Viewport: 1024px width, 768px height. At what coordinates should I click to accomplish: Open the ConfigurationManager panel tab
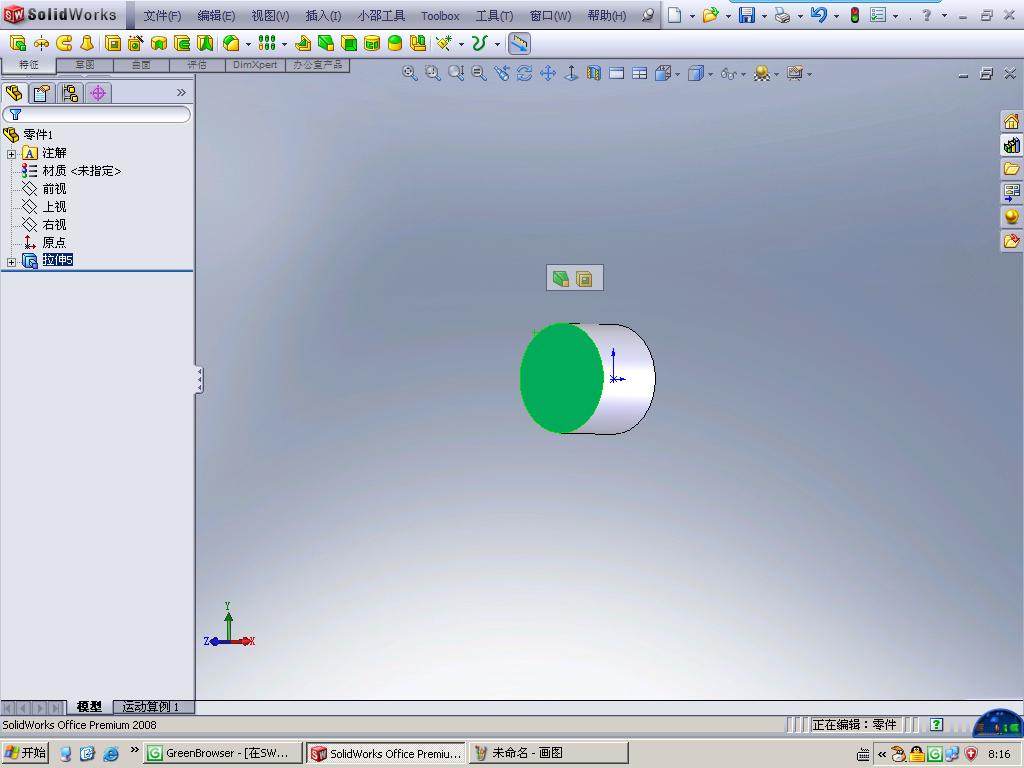click(x=70, y=93)
